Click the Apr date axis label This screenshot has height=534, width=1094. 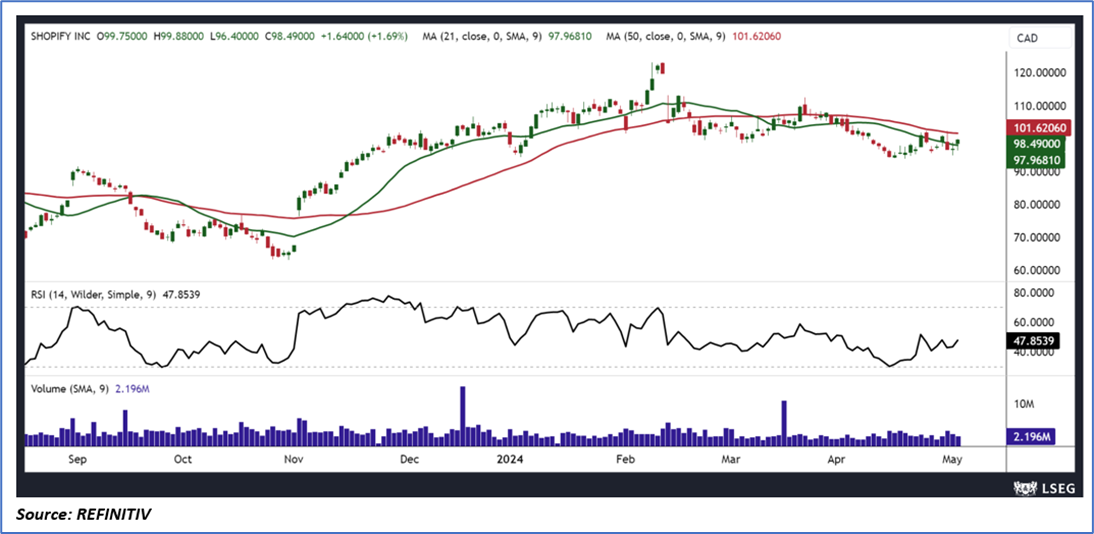point(834,459)
